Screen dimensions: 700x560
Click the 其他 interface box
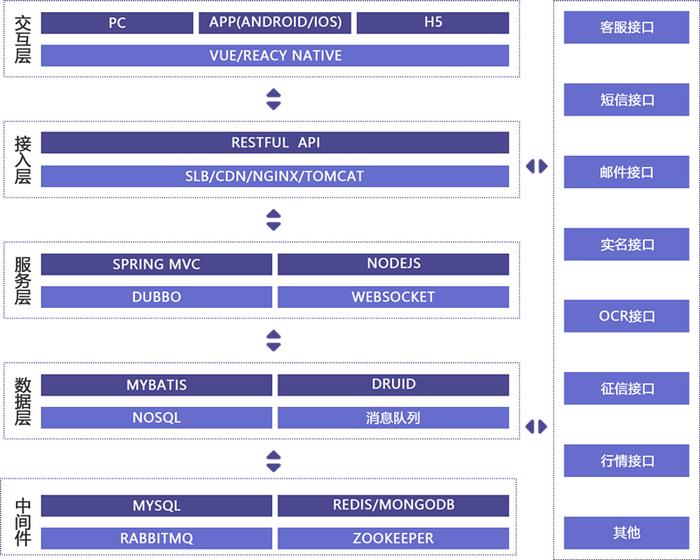click(x=626, y=533)
